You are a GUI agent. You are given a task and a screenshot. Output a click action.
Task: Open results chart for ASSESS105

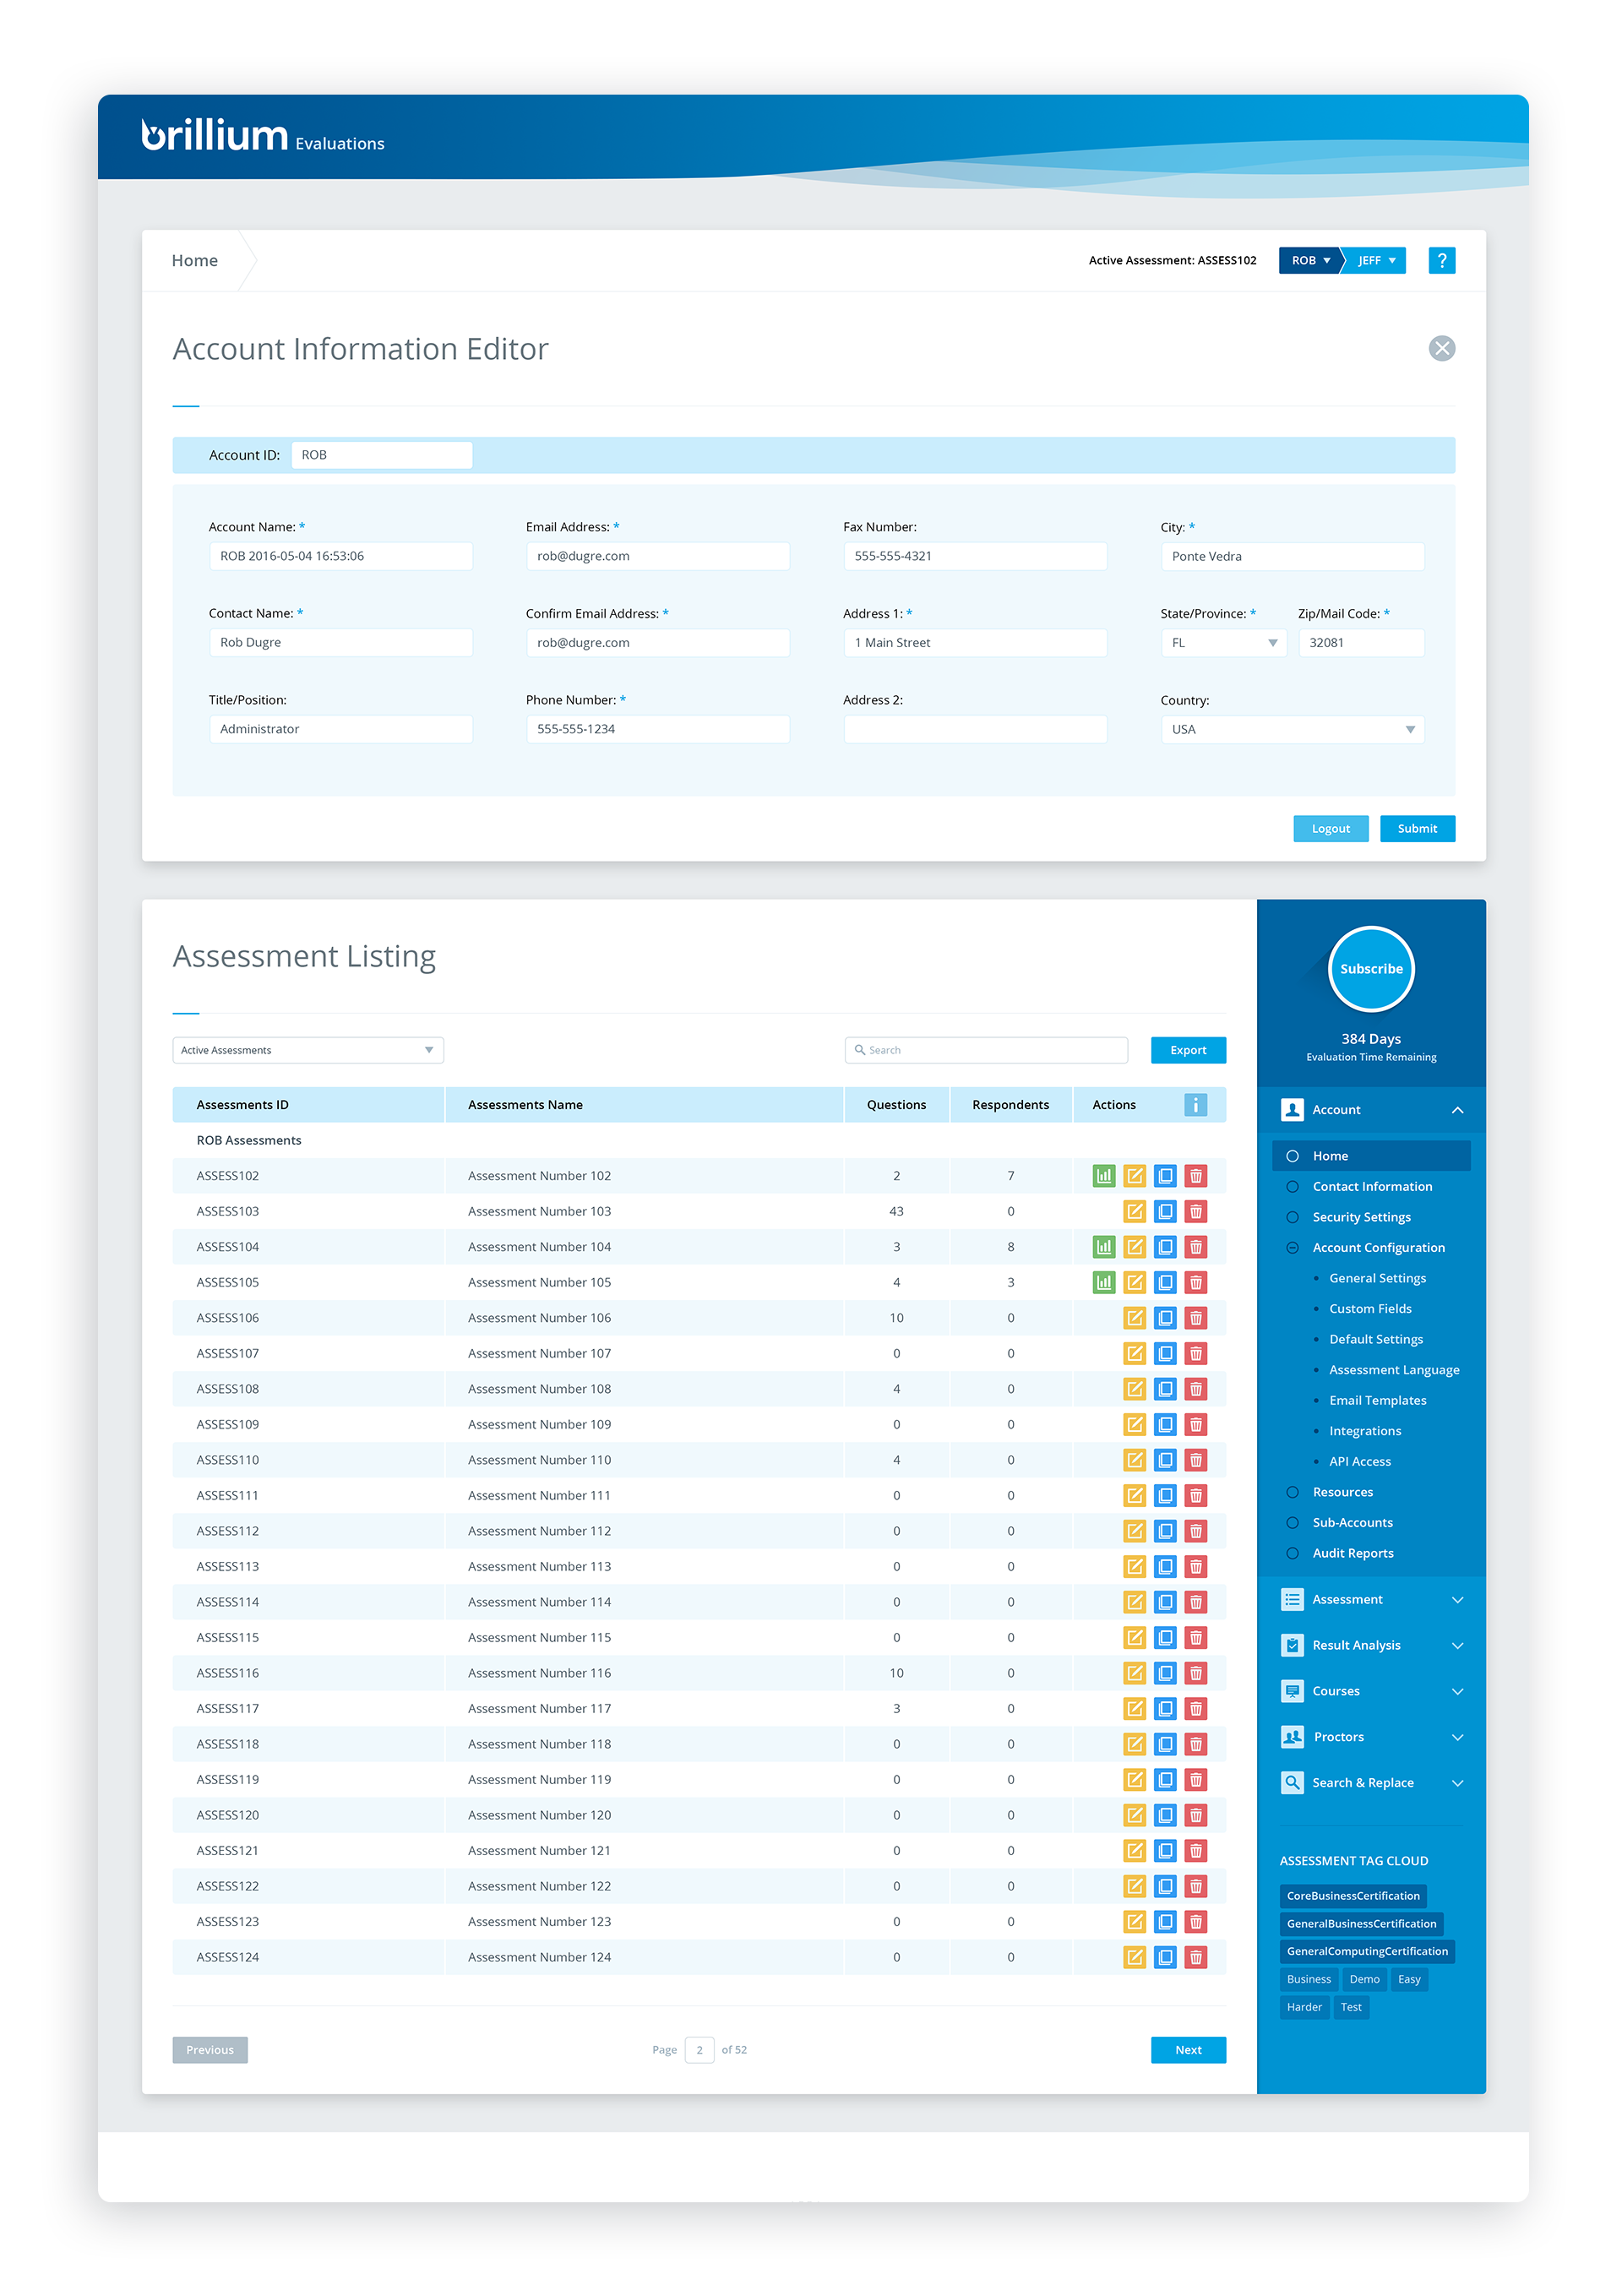click(1103, 1282)
